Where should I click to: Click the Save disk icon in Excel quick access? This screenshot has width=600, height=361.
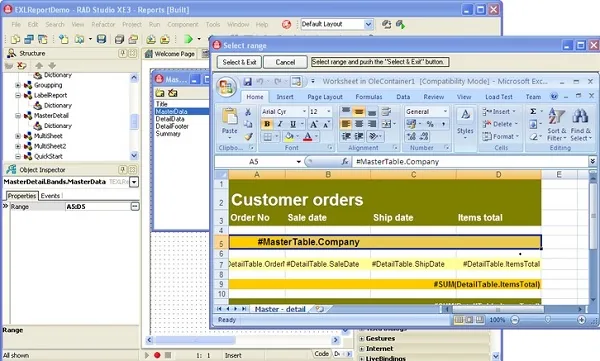248,82
